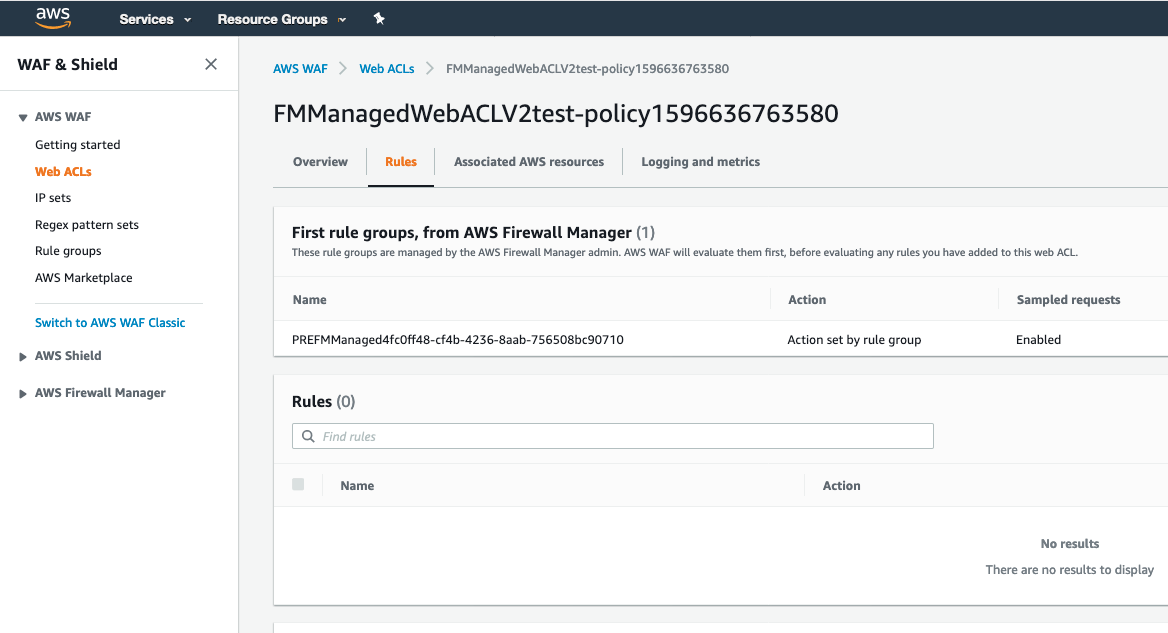Screen dimensions: 1168x633
Task: Open Regex pattern sets page
Action: click(x=86, y=224)
